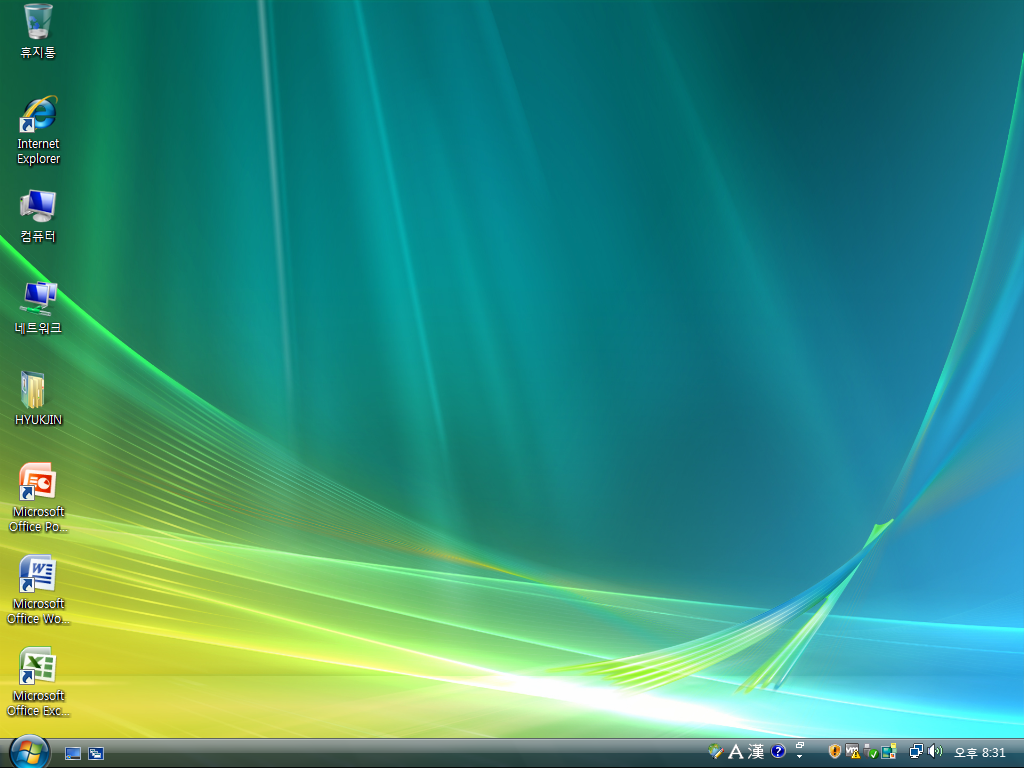Click the Windows Security shield tray icon

click(835, 751)
